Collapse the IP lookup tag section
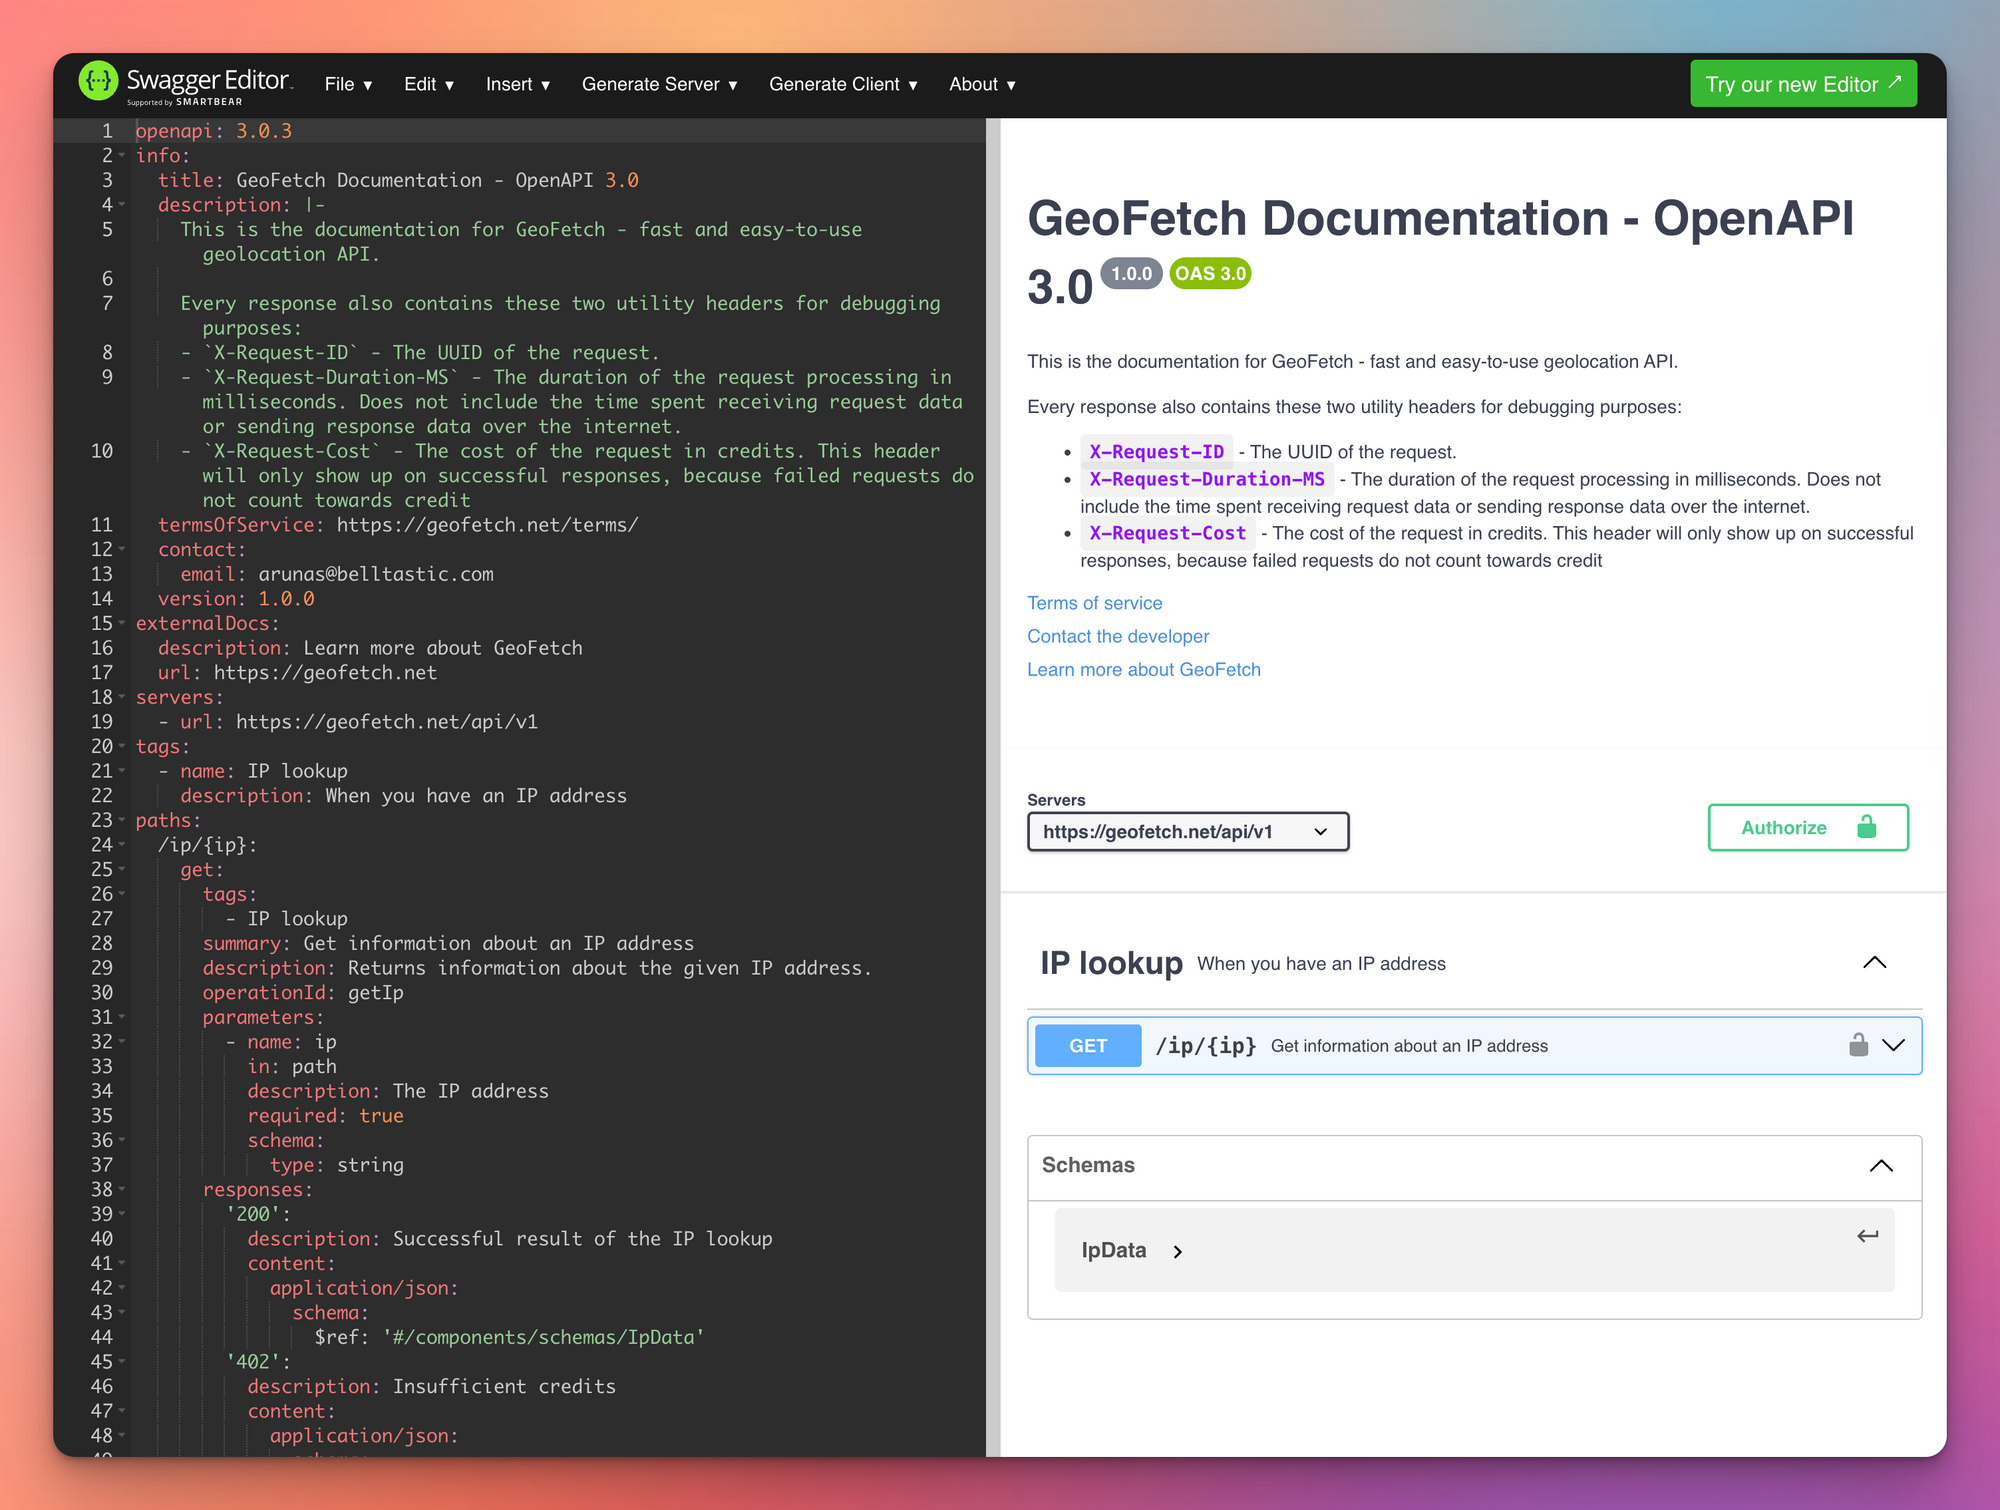The image size is (2000, 1510). (x=1875, y=963)
